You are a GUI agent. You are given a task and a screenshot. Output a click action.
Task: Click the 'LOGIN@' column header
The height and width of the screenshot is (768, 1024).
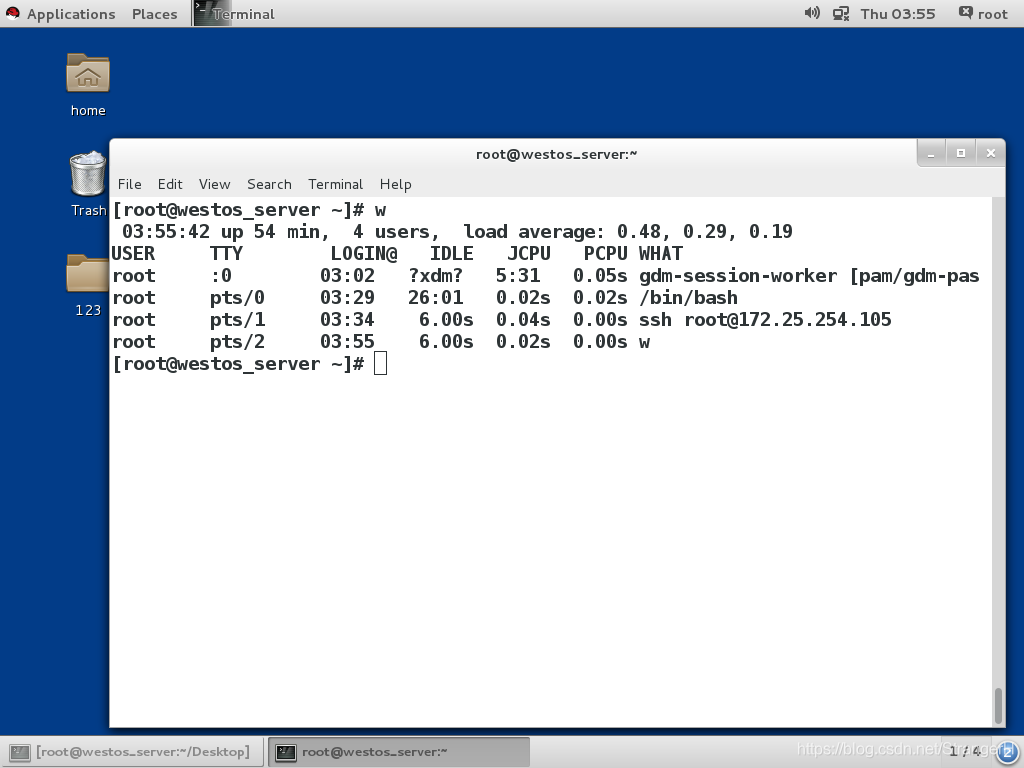point(364,254)
